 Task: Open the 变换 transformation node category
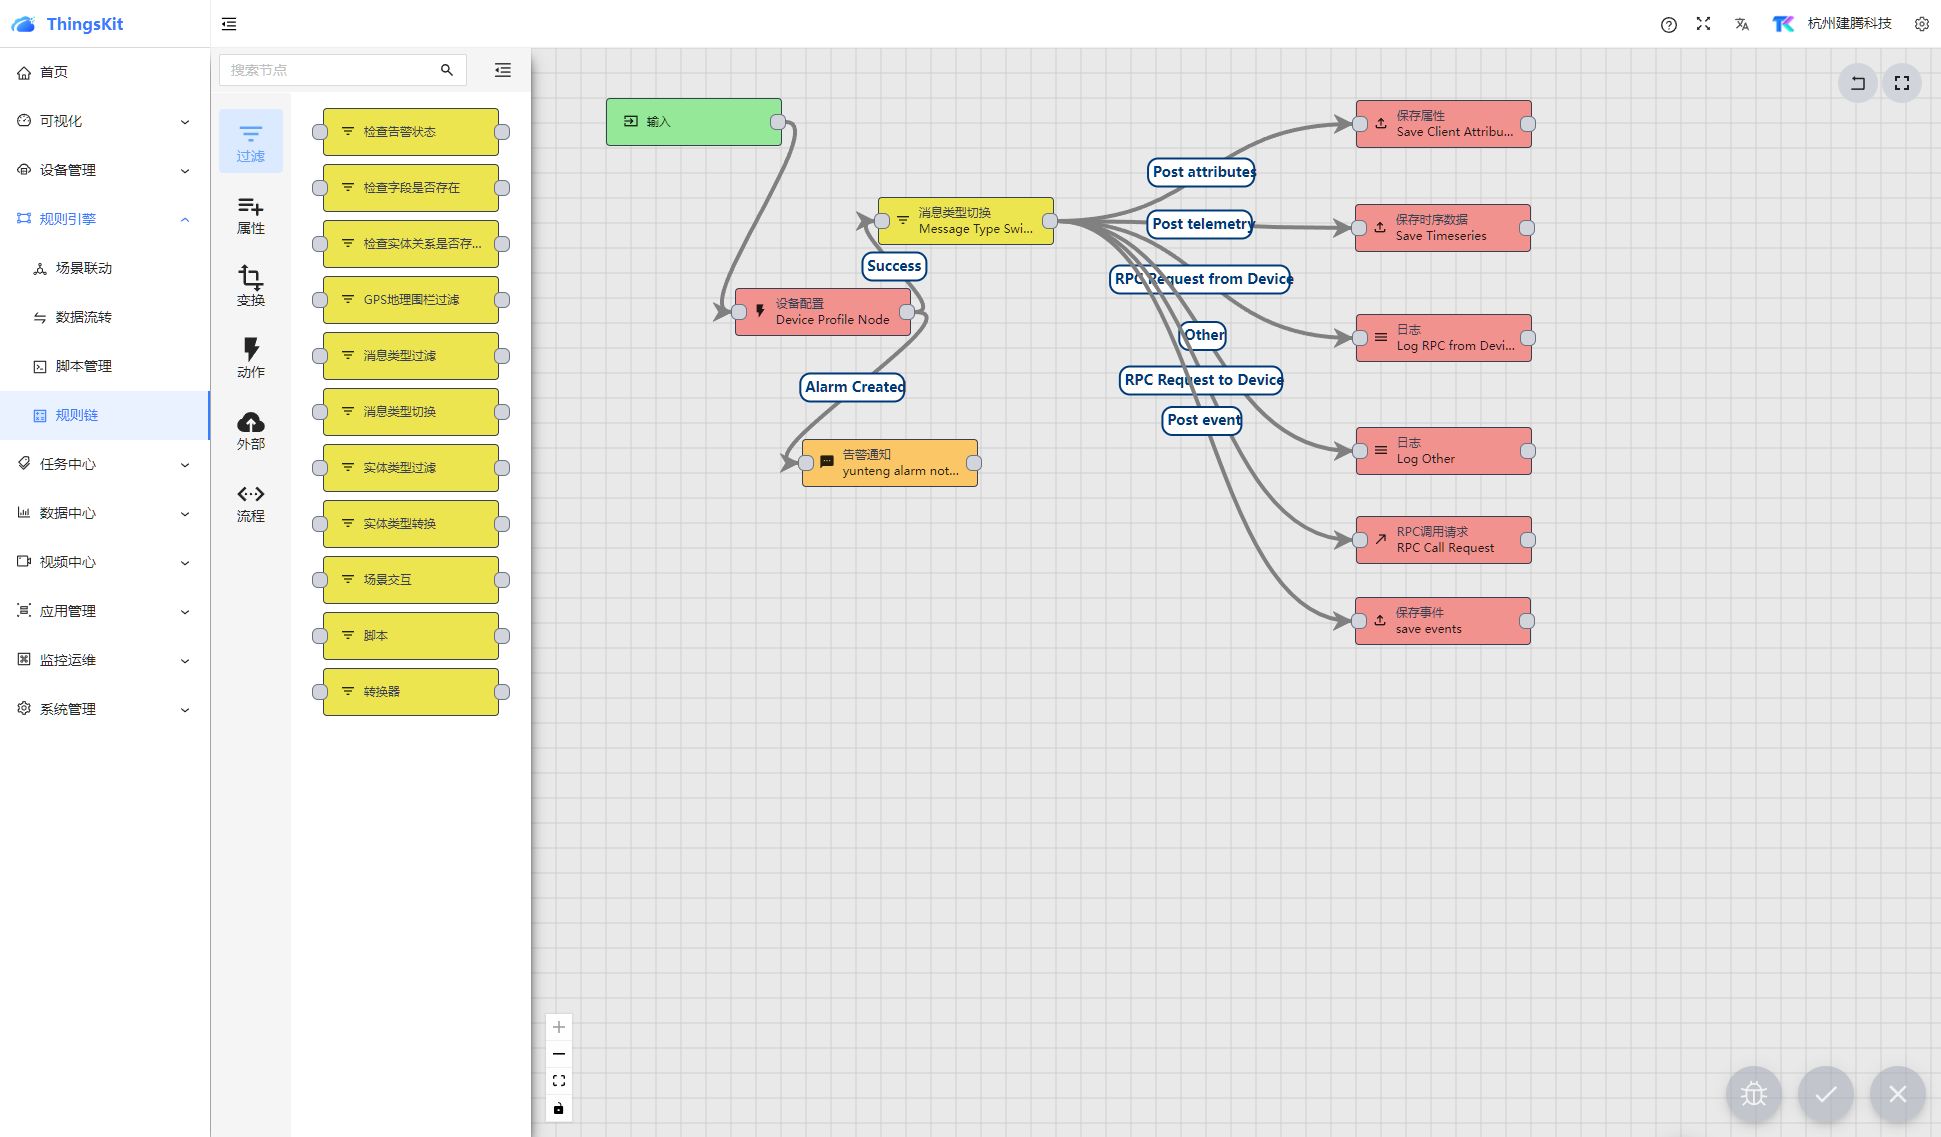pyautogui.click(x=250, y=286)
